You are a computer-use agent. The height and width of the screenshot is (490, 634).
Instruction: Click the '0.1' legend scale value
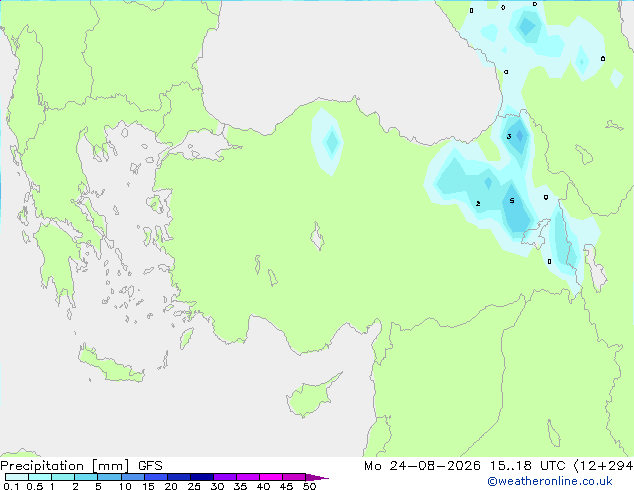10,486
